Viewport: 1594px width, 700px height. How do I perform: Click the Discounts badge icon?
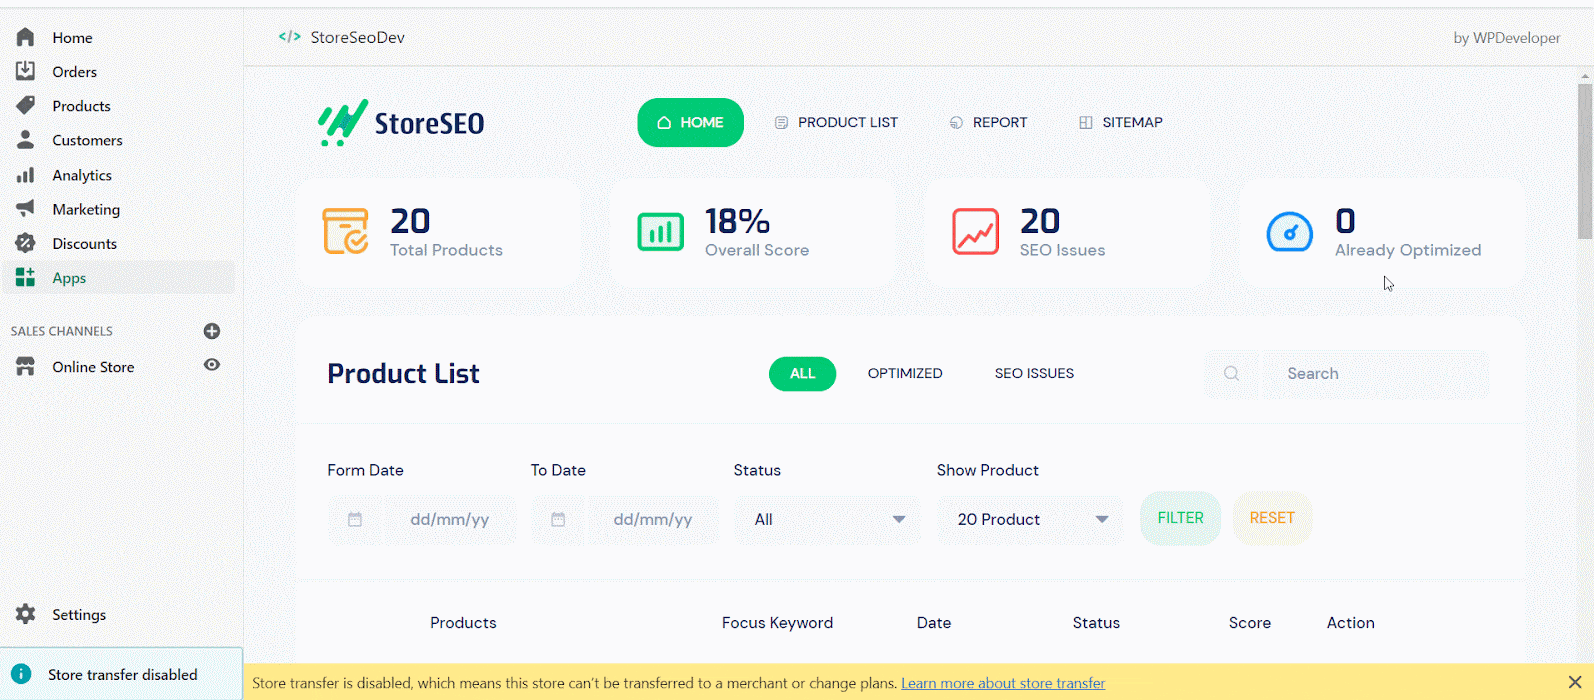coord(26,243)
